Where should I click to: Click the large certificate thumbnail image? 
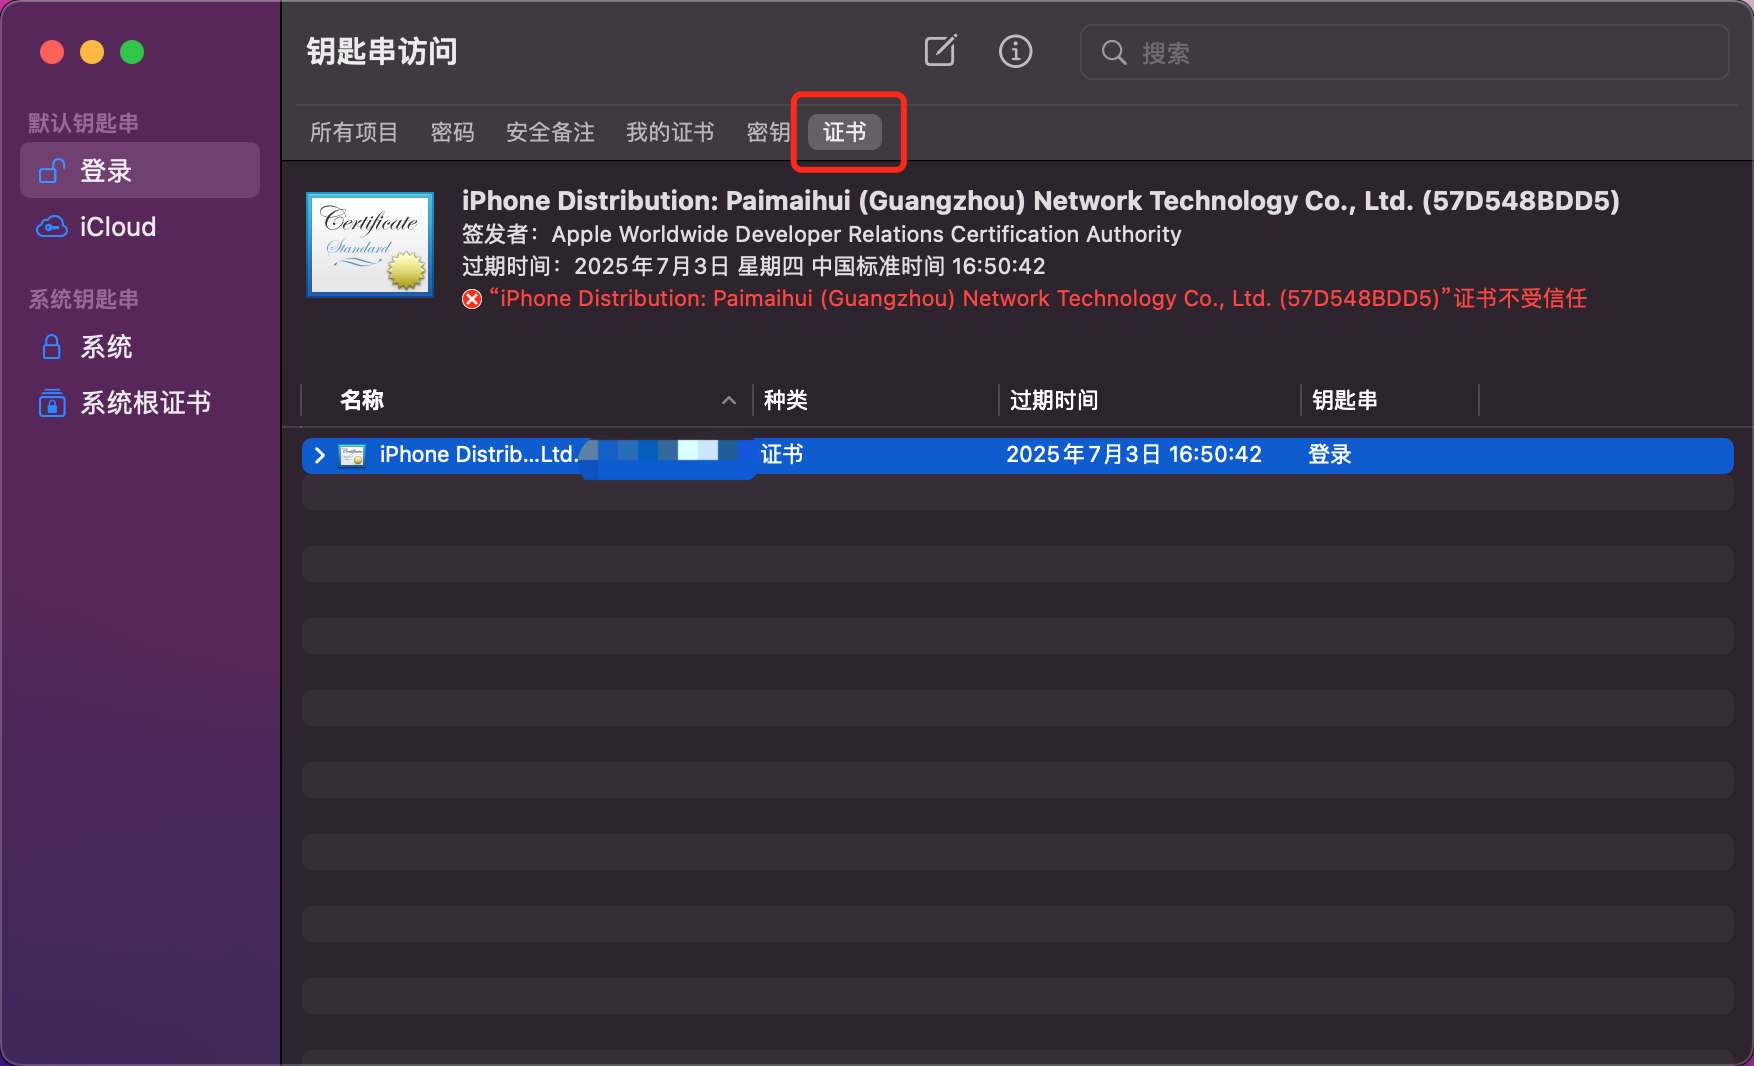pos(370,245)
